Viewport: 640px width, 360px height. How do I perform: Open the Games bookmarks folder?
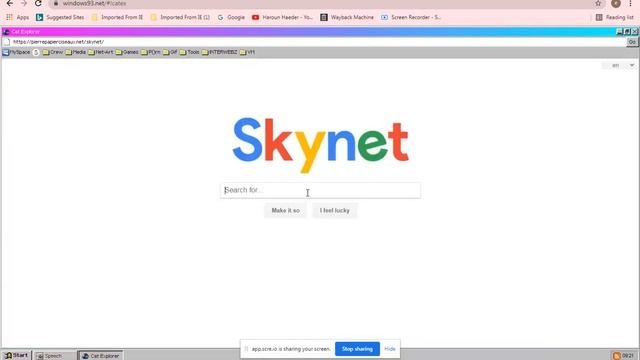click(127, 52)
